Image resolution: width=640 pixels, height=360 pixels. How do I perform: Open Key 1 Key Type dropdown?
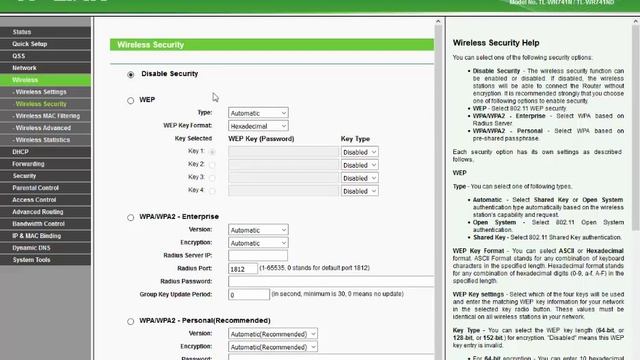[x=360, y=152]
